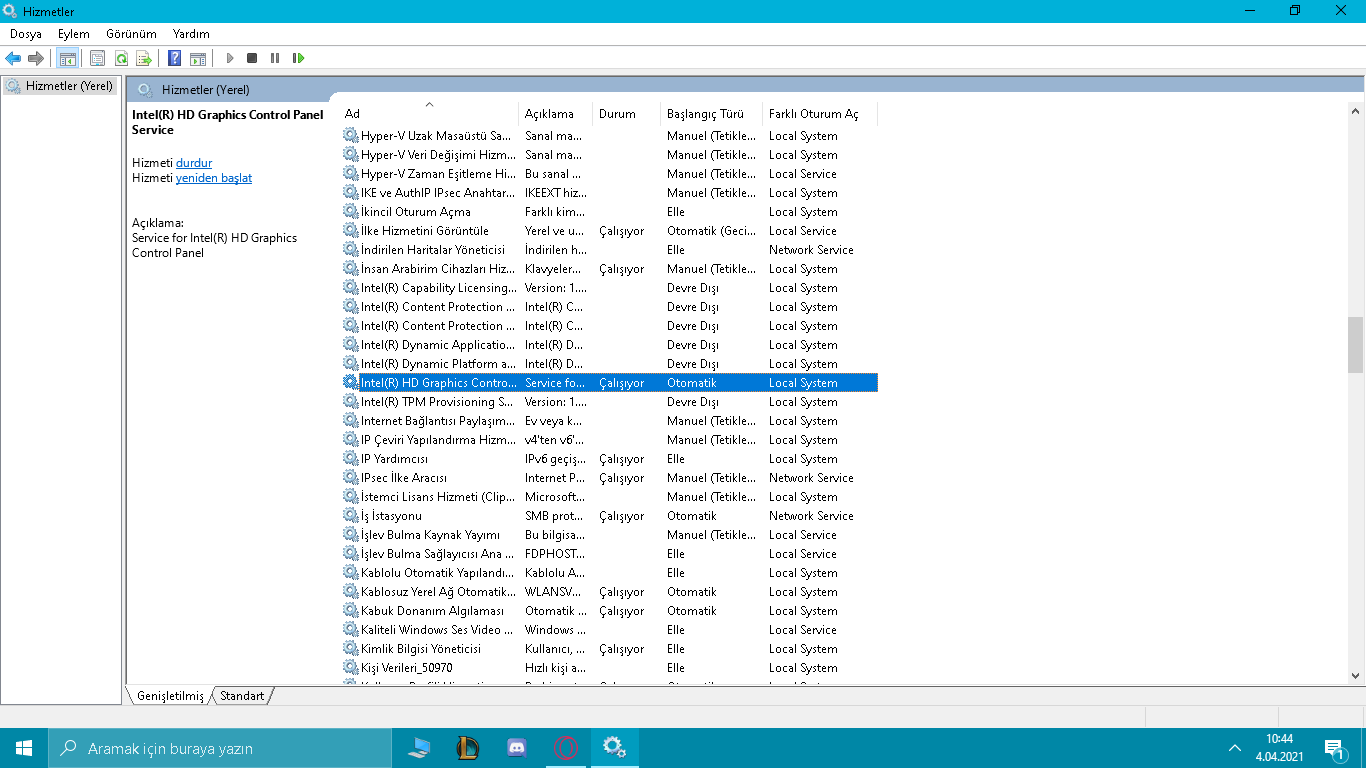1366x768 pixels.
Task: Select the IKE ve AuthIP IPsec service
Action: [x=609, y=193]
